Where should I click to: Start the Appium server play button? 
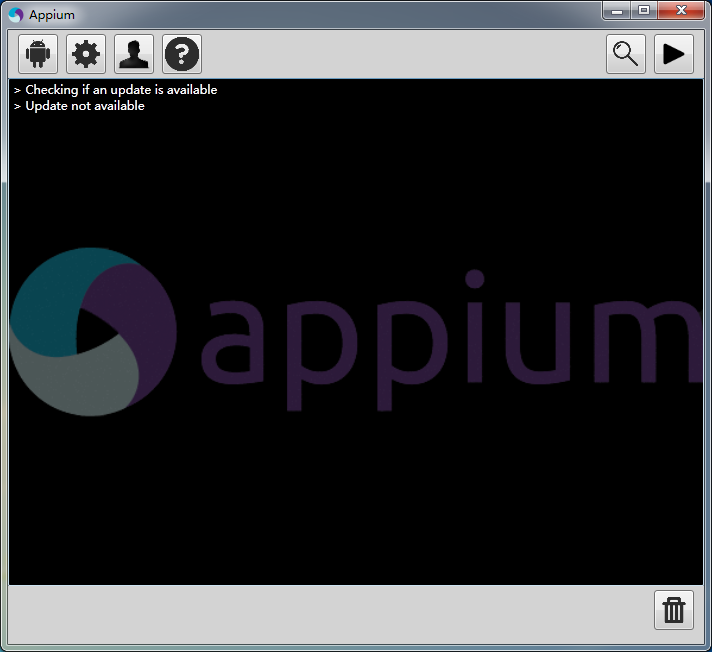point(674,54)
